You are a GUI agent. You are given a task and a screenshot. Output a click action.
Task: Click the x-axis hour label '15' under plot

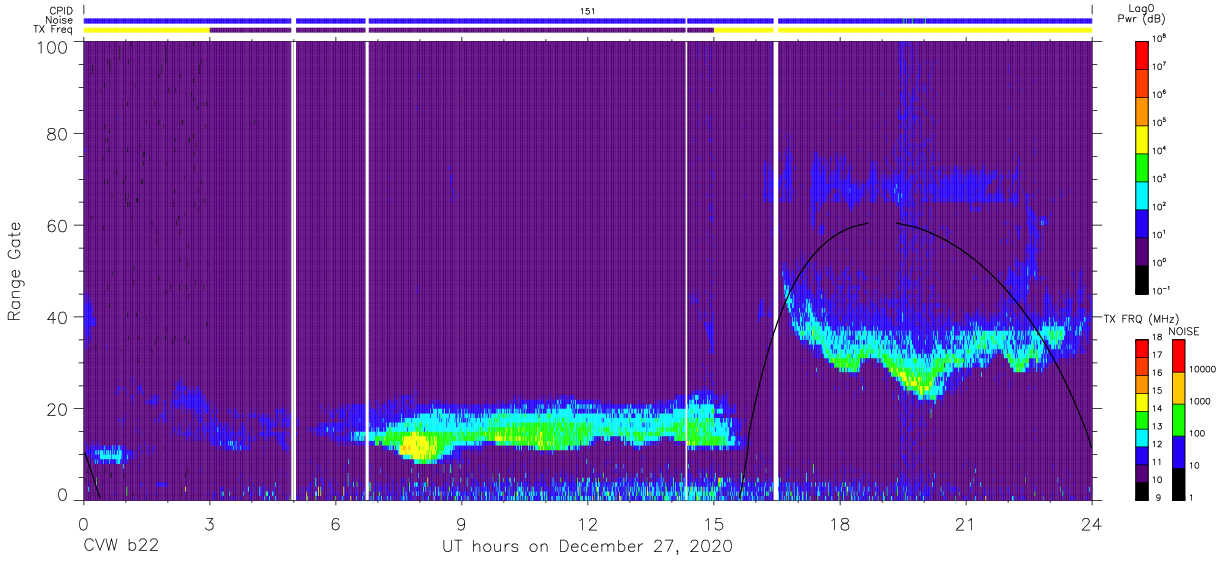[x=714, y=523]
